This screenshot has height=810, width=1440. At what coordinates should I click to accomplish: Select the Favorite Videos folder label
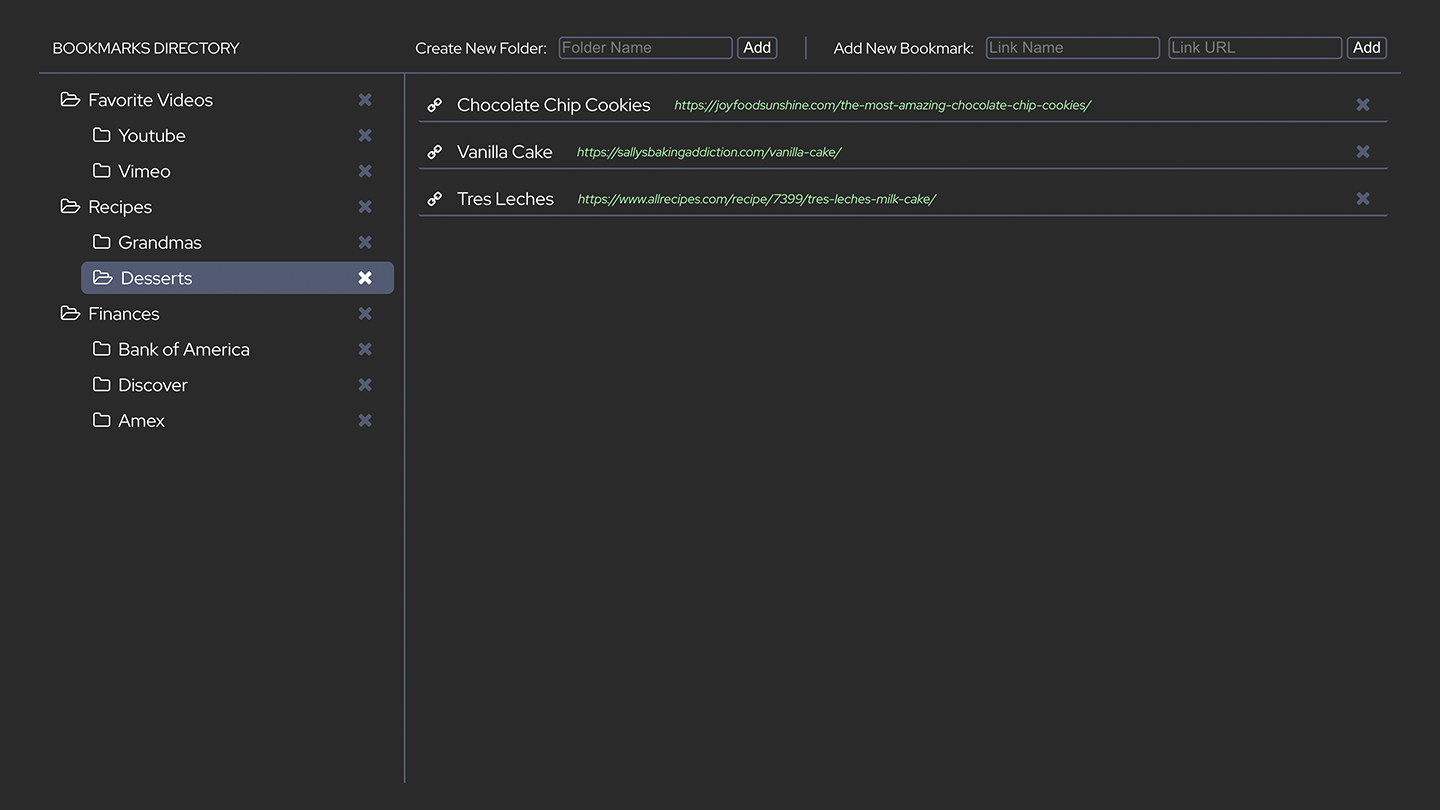point(150,100)
